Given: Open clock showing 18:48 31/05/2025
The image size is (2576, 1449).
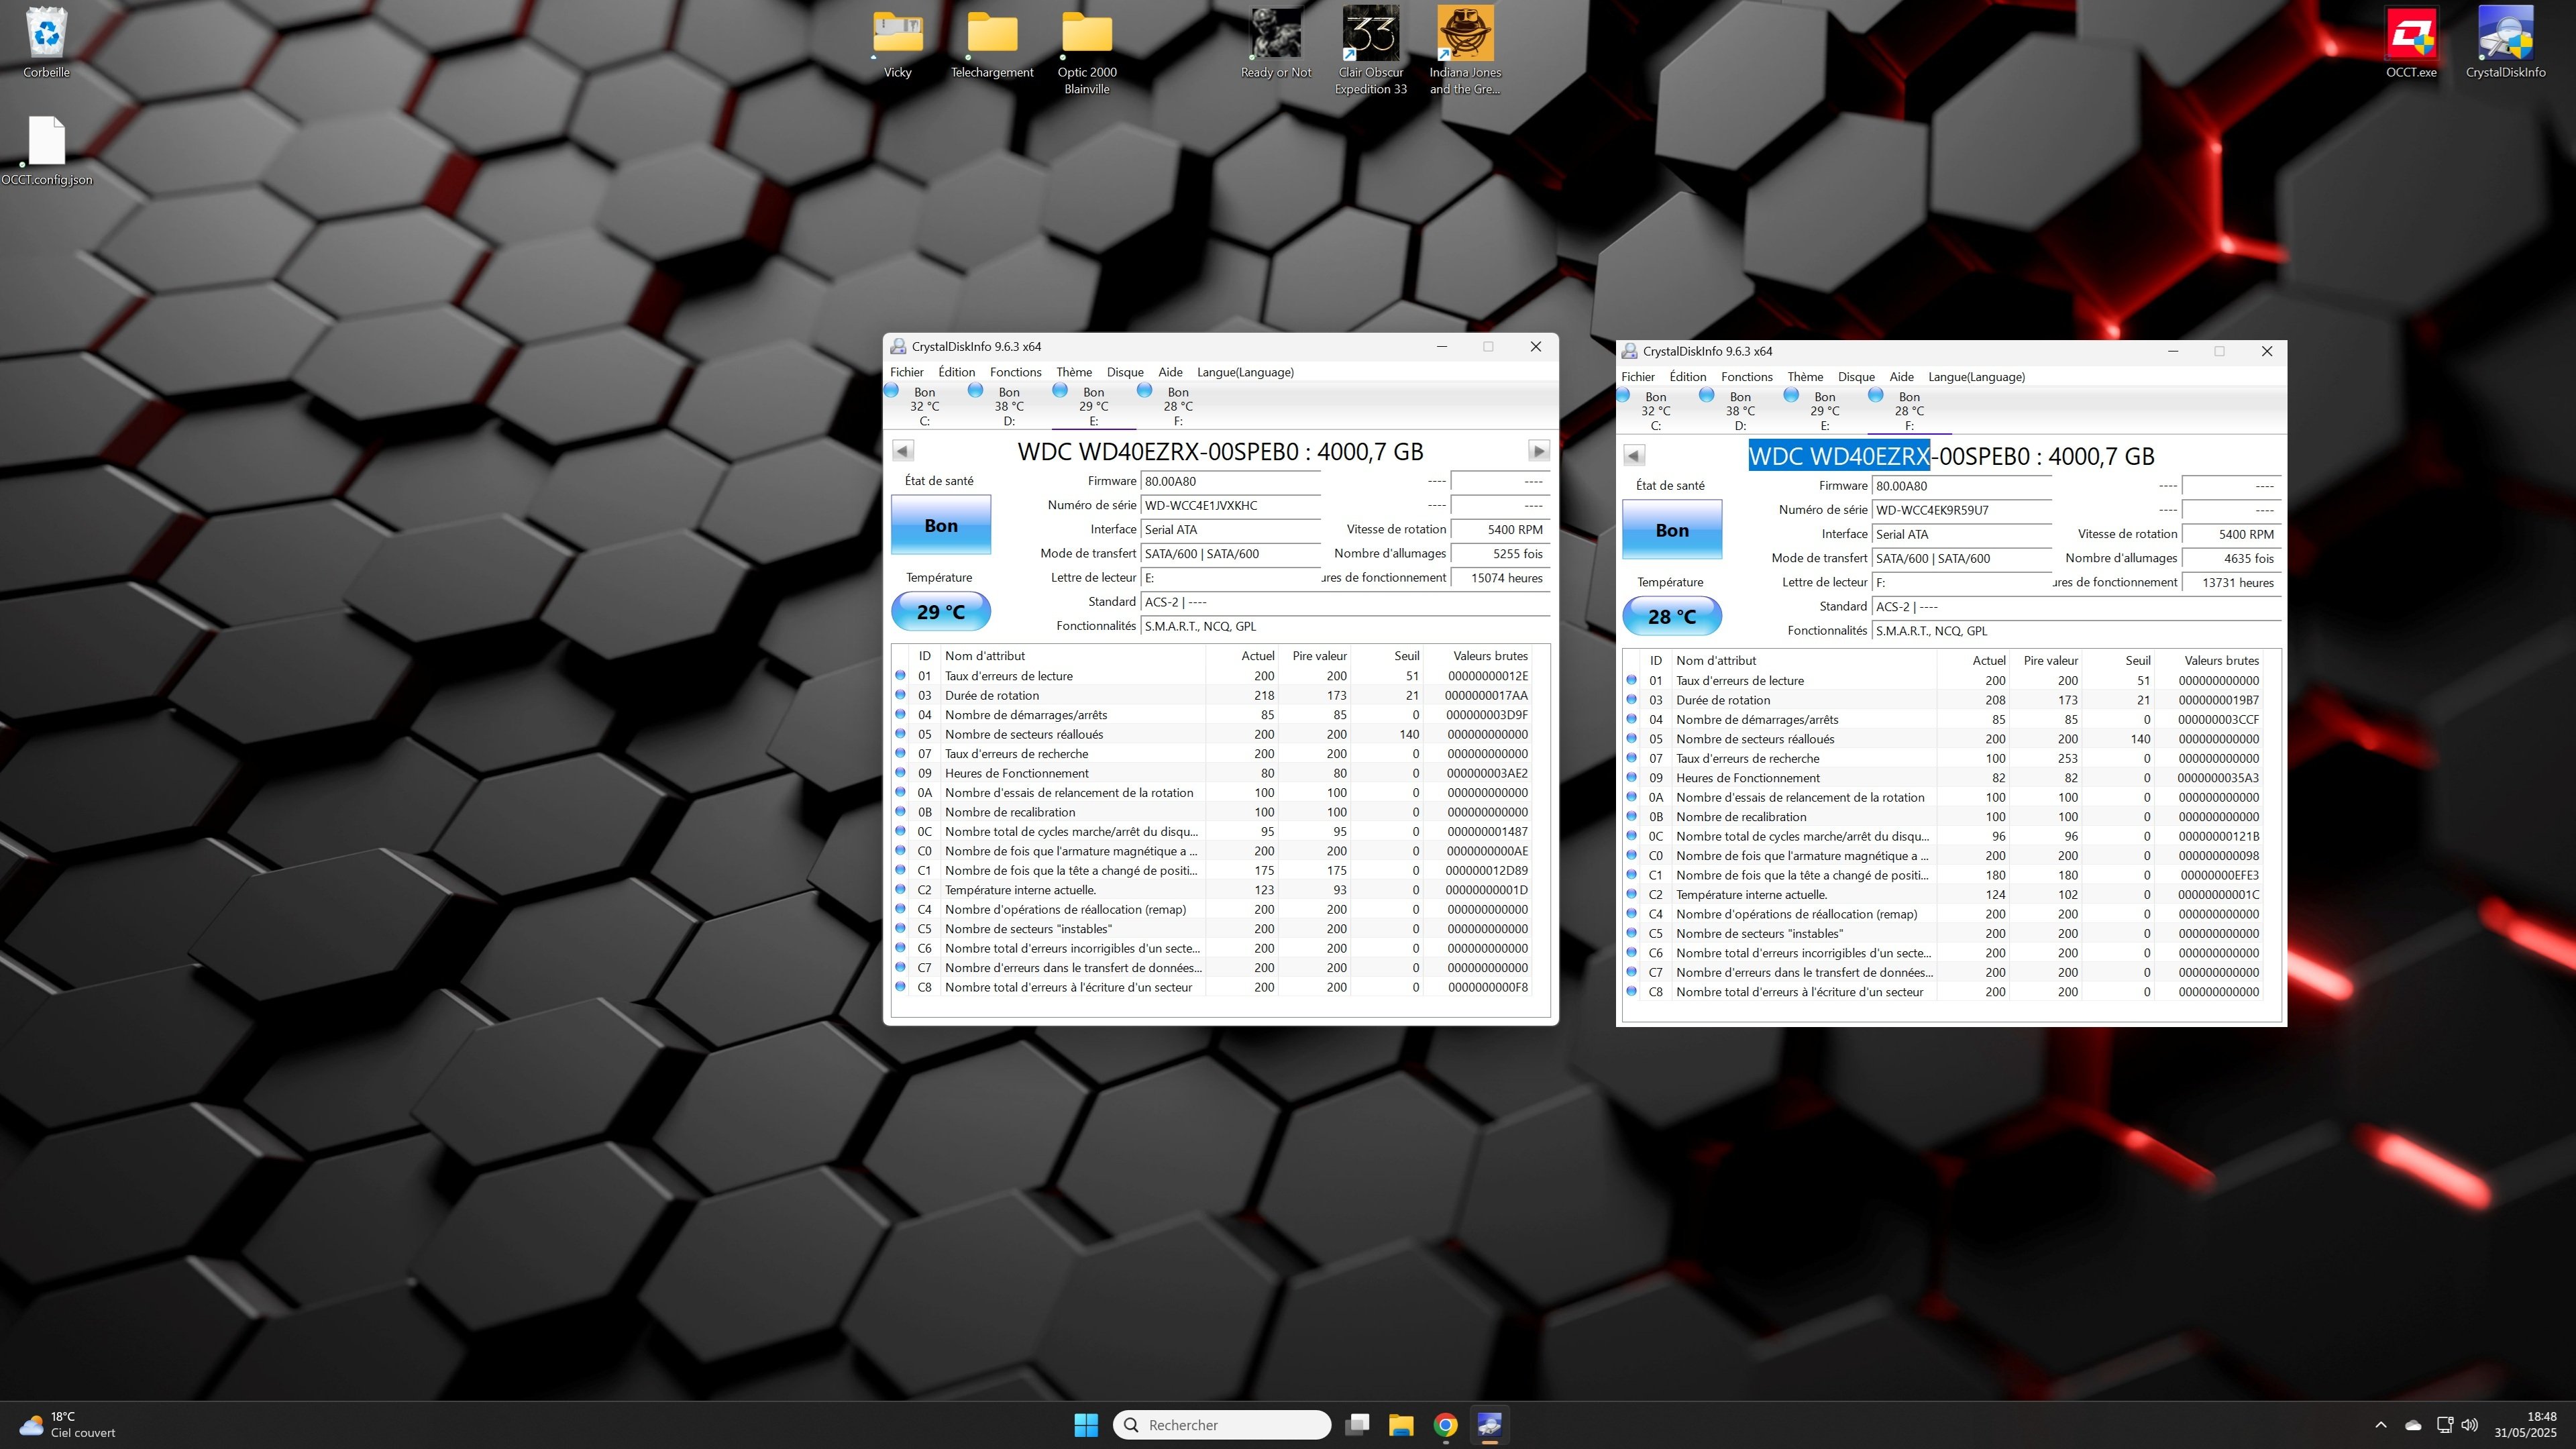Looking at the screenshot, I should pyautogui.click(x=2525, y=1424).
